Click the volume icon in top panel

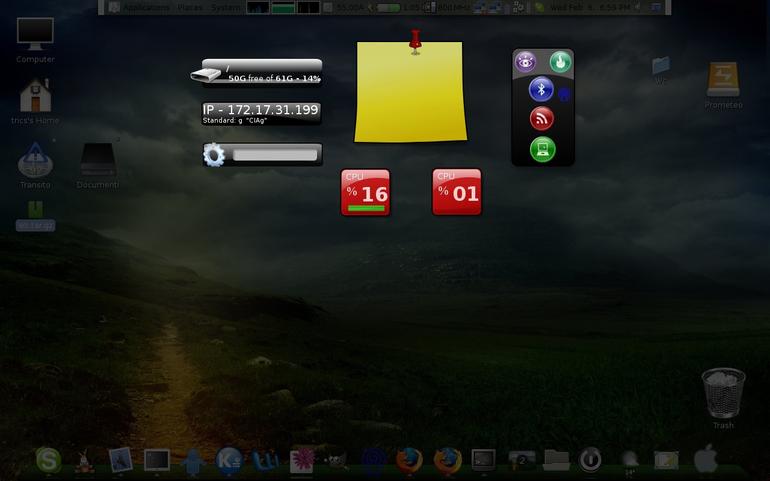[x=639, y=7]
